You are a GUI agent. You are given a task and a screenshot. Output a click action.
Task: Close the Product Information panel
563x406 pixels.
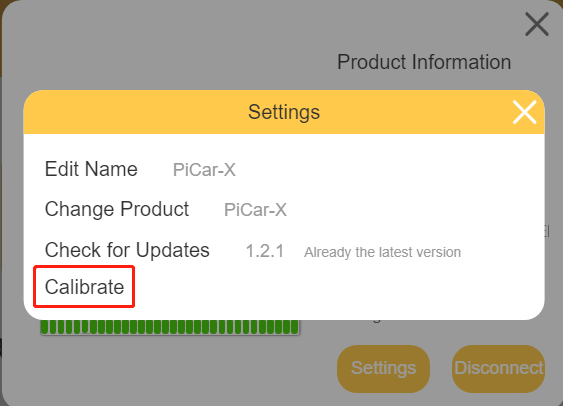coord(537,24)
